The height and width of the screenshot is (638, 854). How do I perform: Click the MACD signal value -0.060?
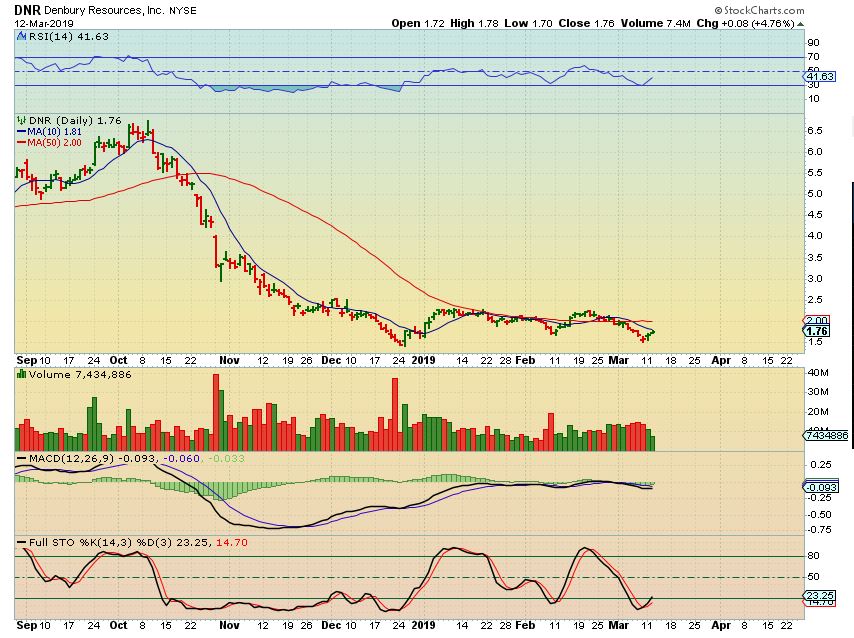pos(181,458)
